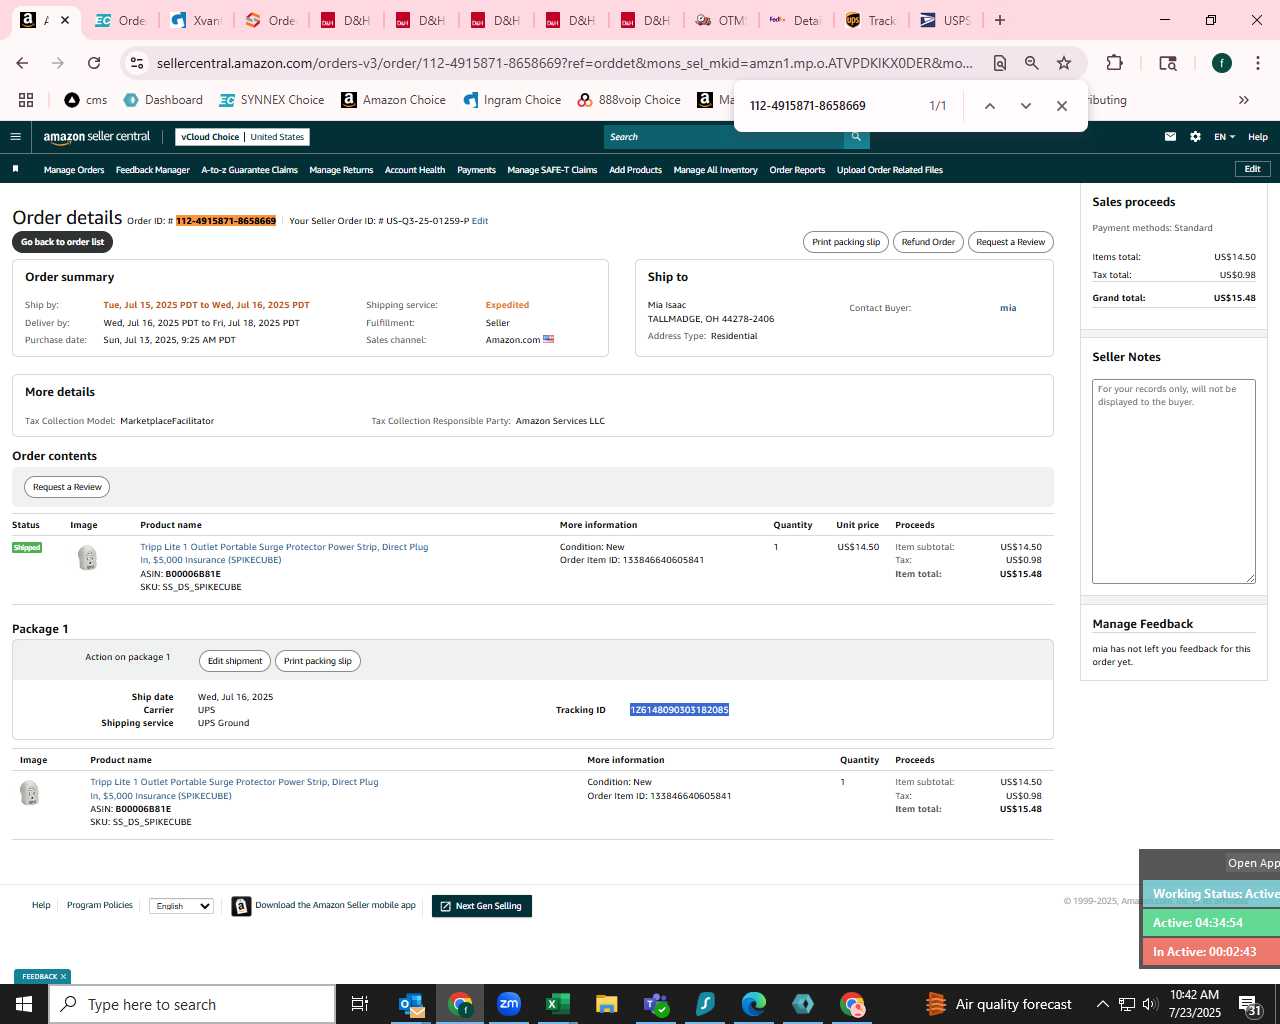Click the search magnifier button
Viewport: 1280px width, 1024px height.
856,137
